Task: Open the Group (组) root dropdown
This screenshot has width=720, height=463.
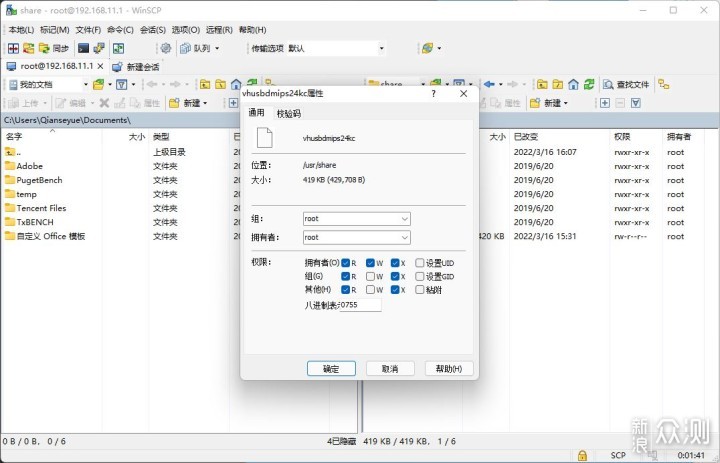Action: (x=357, y=219)
